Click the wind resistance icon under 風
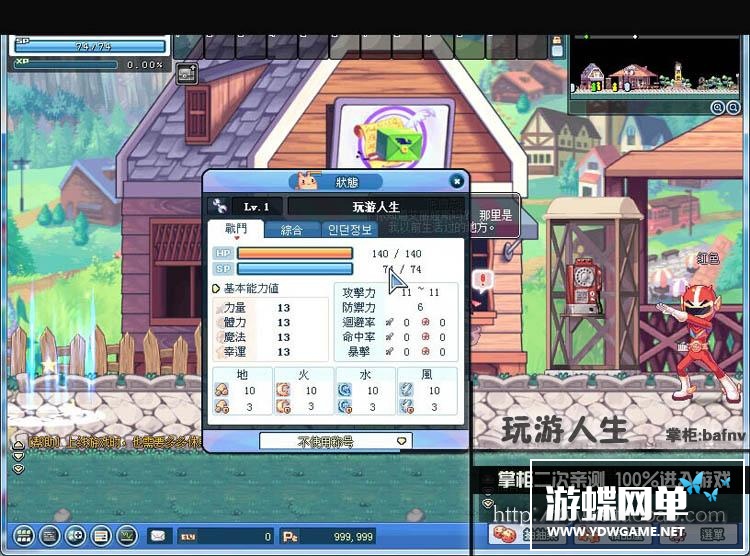This screenshot has width=750, height=556. [x=407, y=407]
